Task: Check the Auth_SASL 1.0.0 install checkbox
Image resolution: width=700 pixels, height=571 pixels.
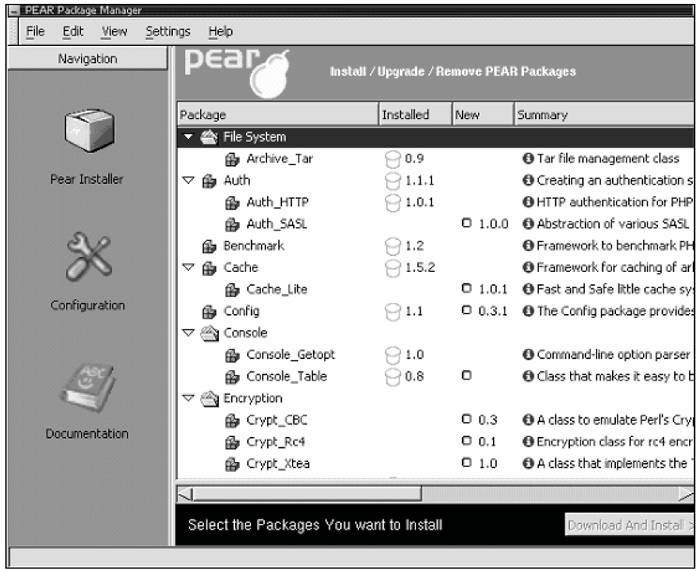Action: click(x=467, y=223)
